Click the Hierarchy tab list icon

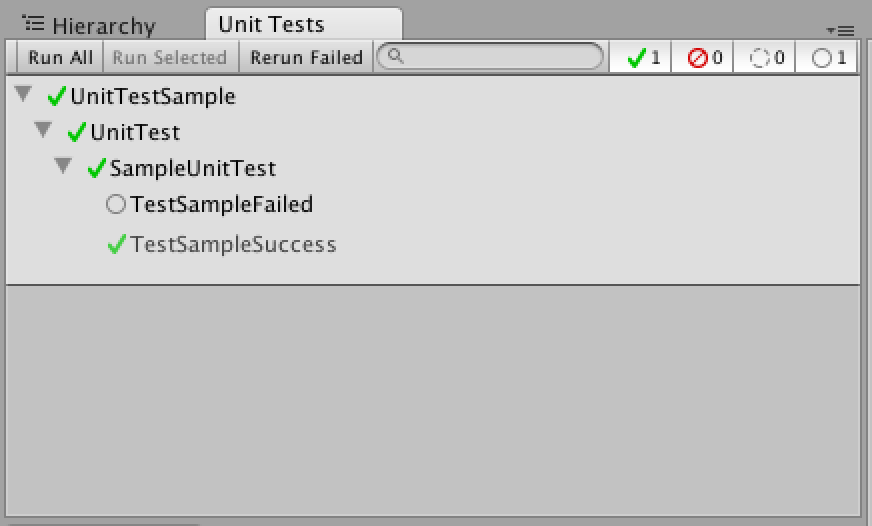[x=33, y=23]
